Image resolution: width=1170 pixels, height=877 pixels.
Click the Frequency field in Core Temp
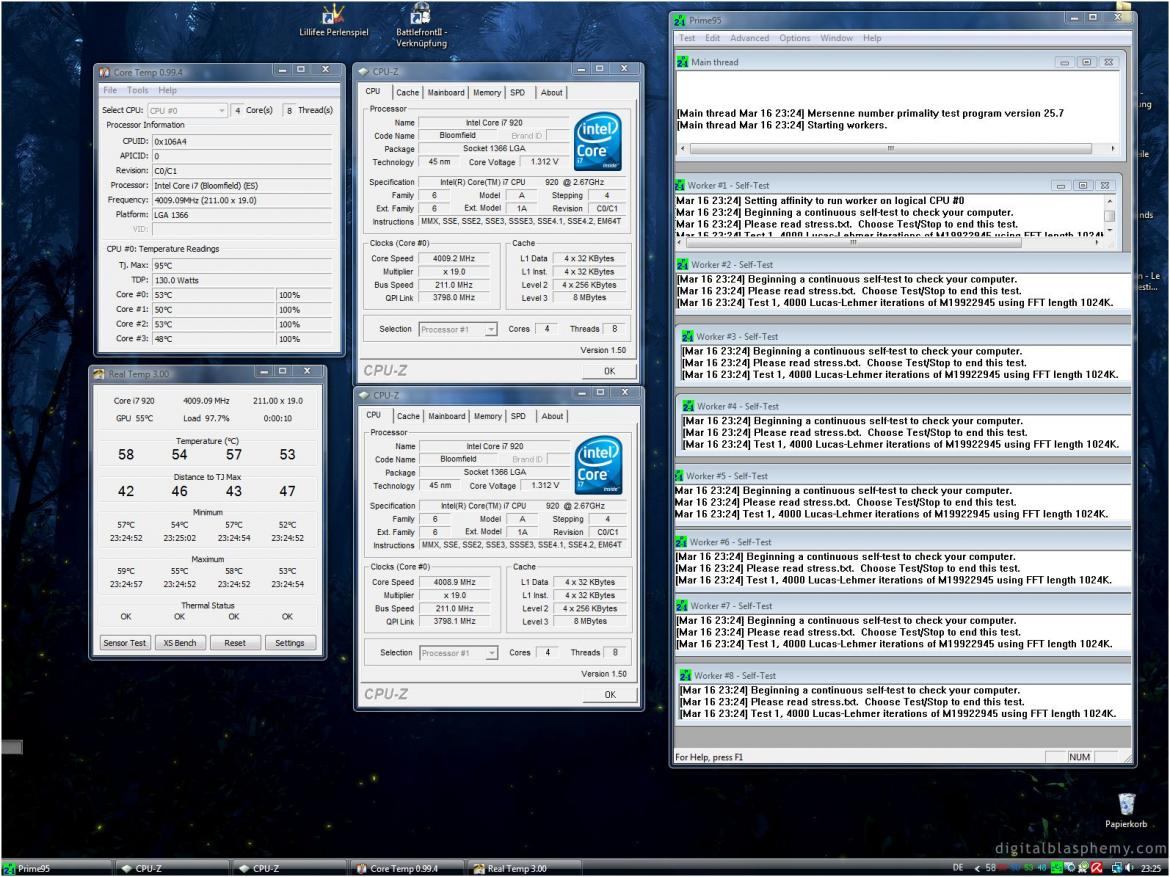tap(243, 200)
